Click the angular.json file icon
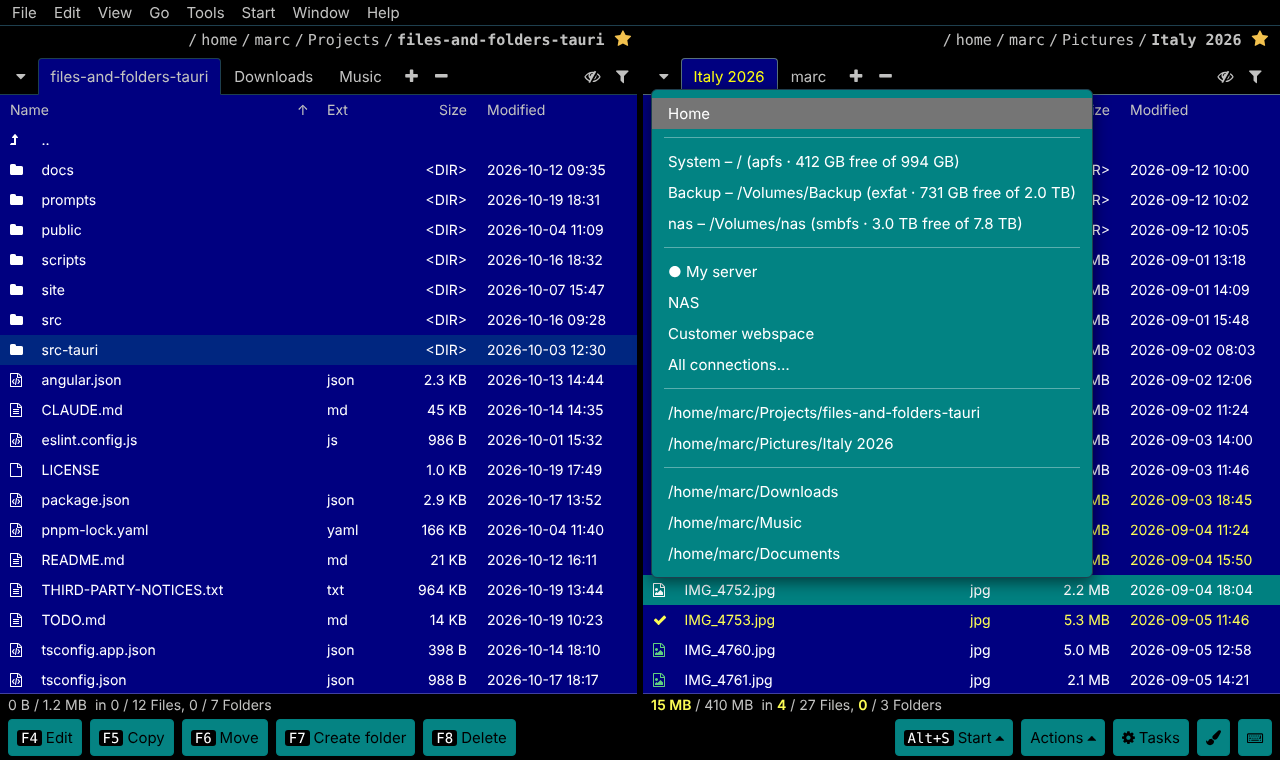 point(16,380)
